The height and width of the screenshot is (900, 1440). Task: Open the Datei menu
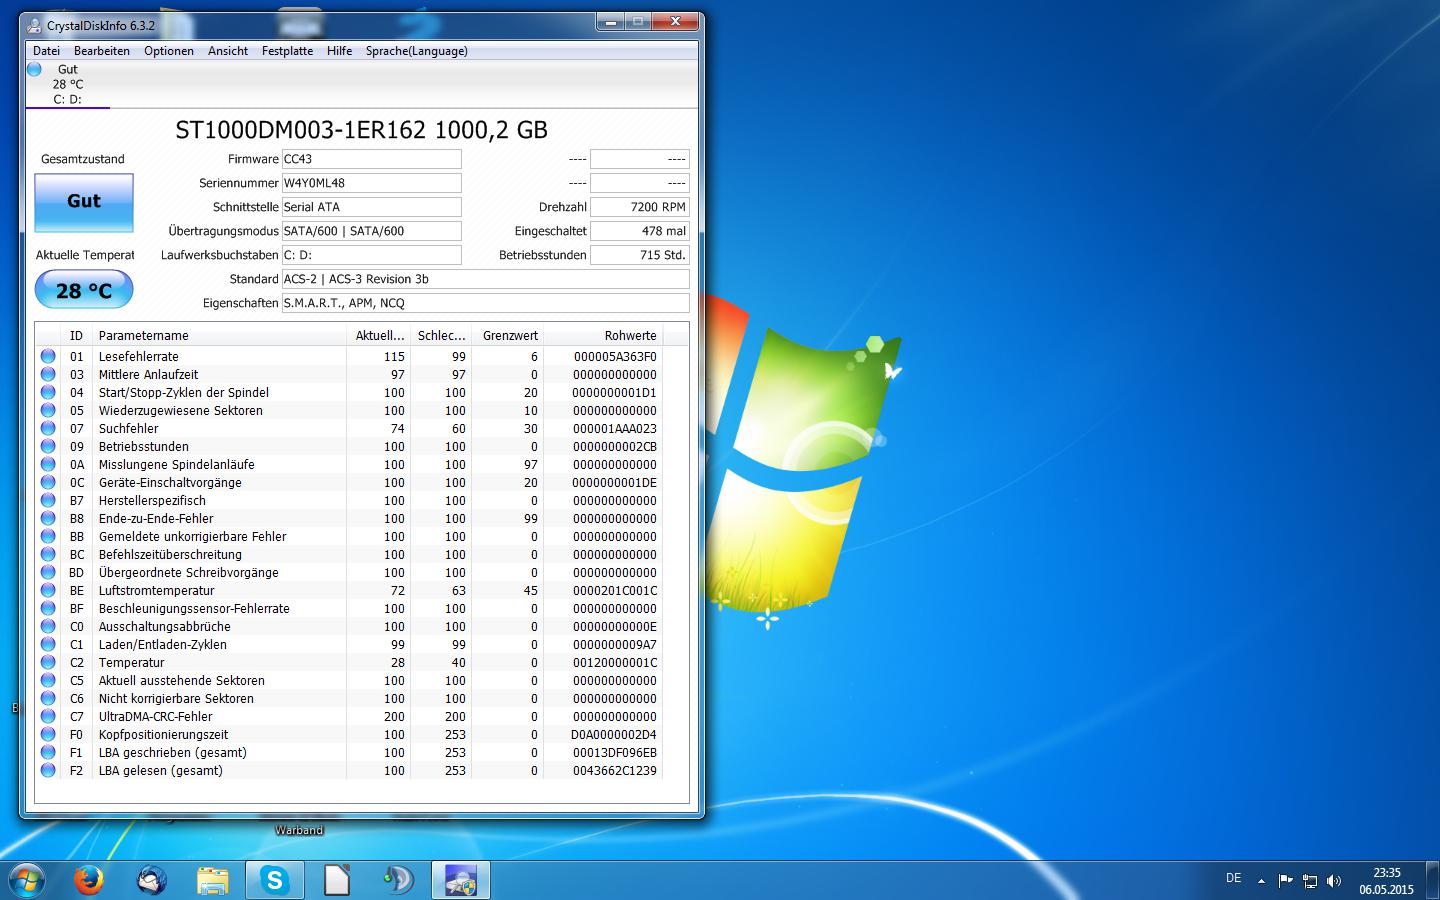[46, 51]
